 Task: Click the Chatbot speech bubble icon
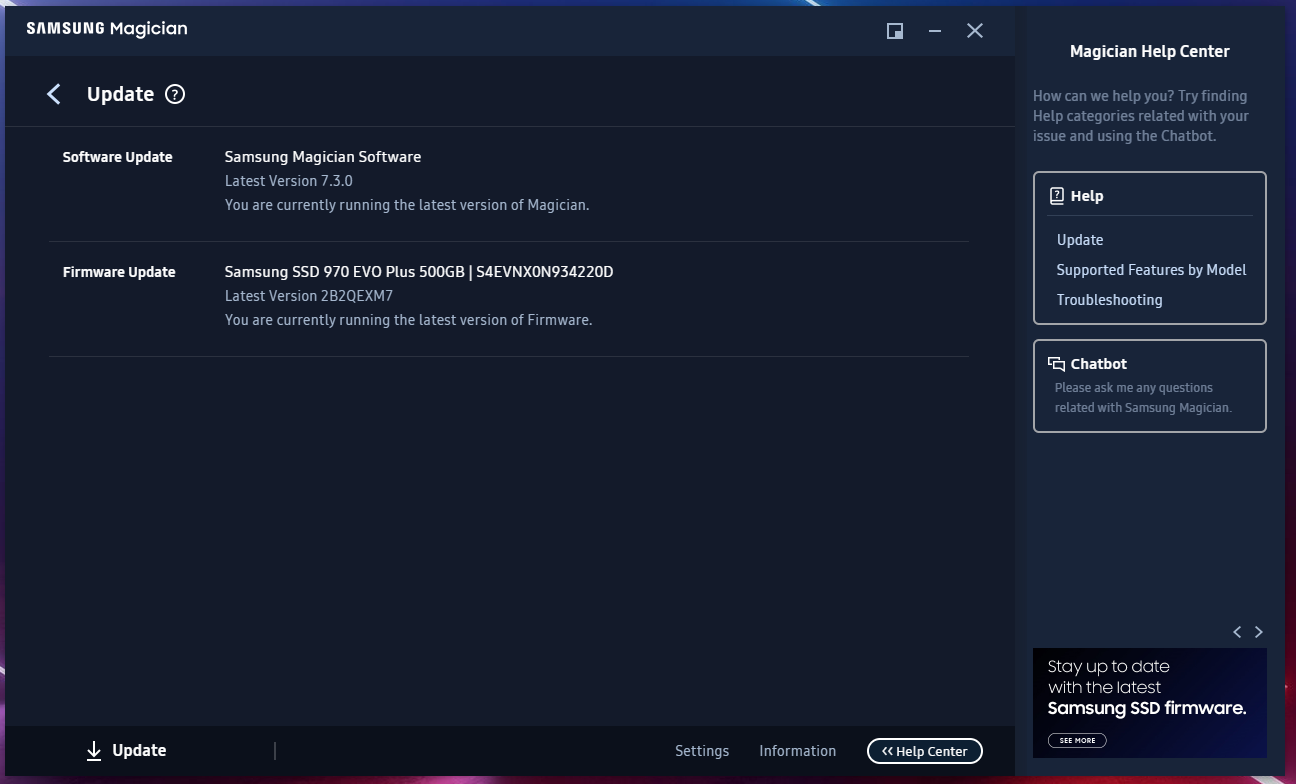click(1056, 364)
